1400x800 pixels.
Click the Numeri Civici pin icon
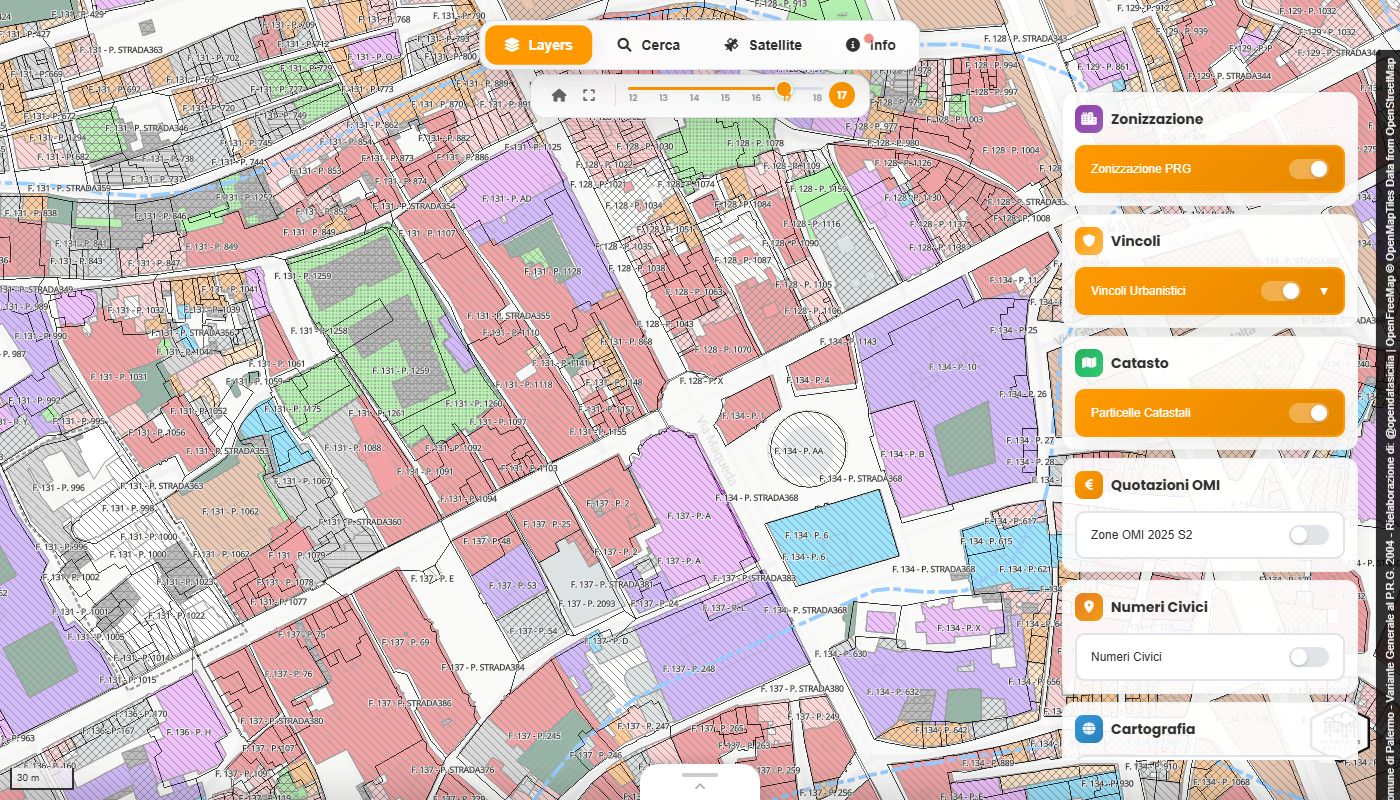tap(1089, 607)
